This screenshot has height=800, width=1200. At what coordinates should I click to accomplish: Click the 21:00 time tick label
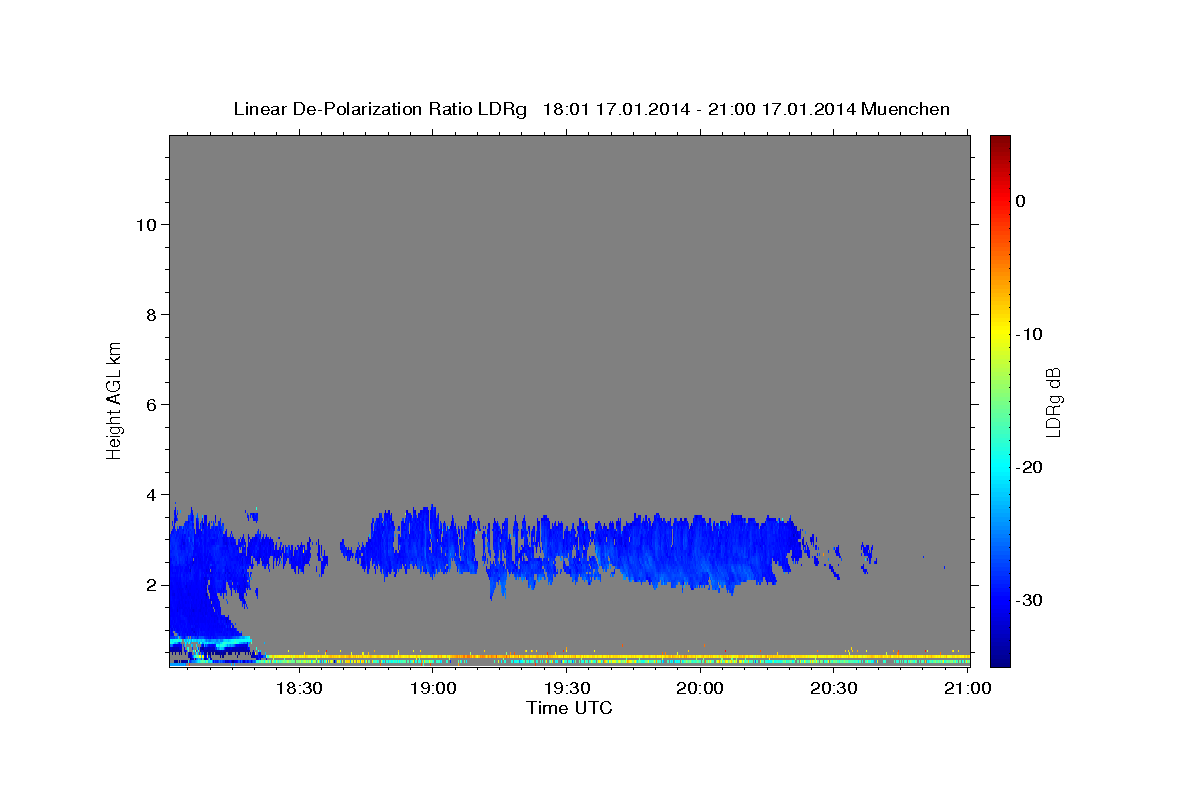[x=968, y=689]
